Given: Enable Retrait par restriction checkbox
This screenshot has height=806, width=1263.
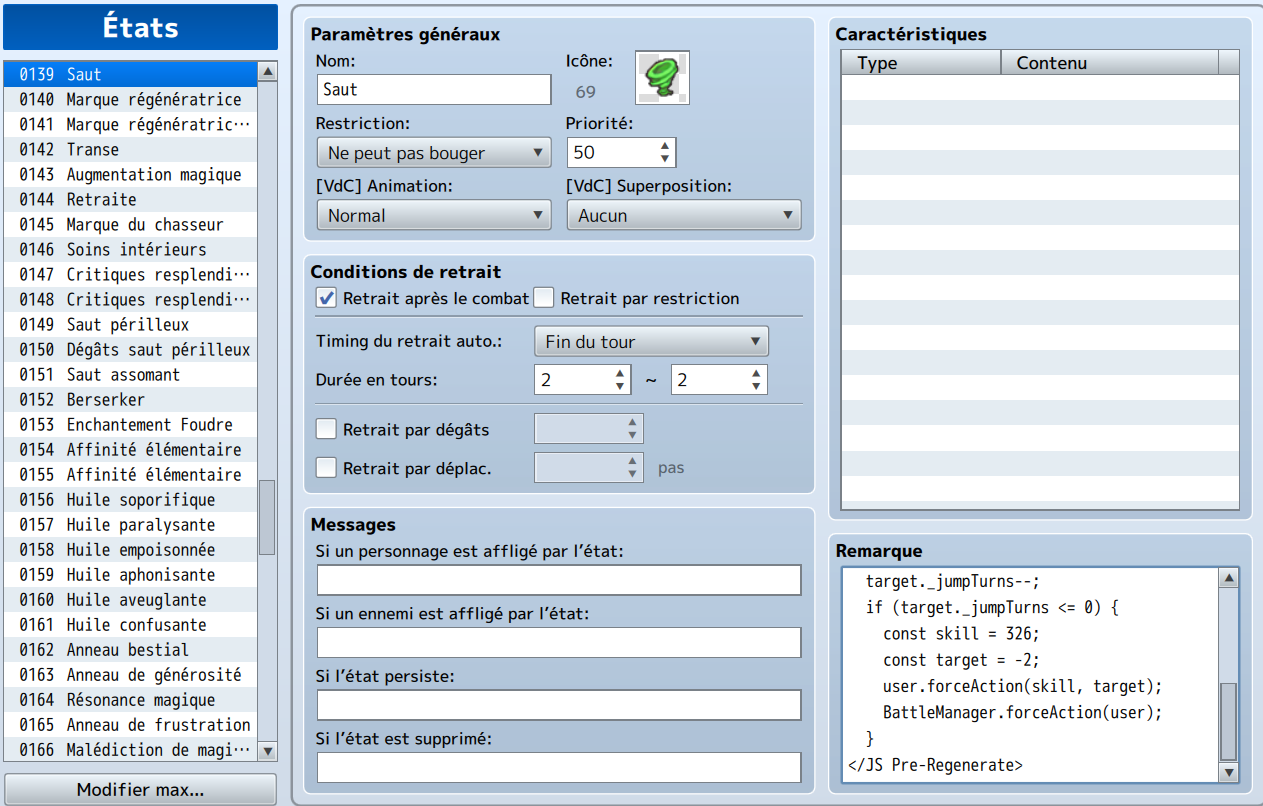Looking at the screenshot, I should 544,298.
